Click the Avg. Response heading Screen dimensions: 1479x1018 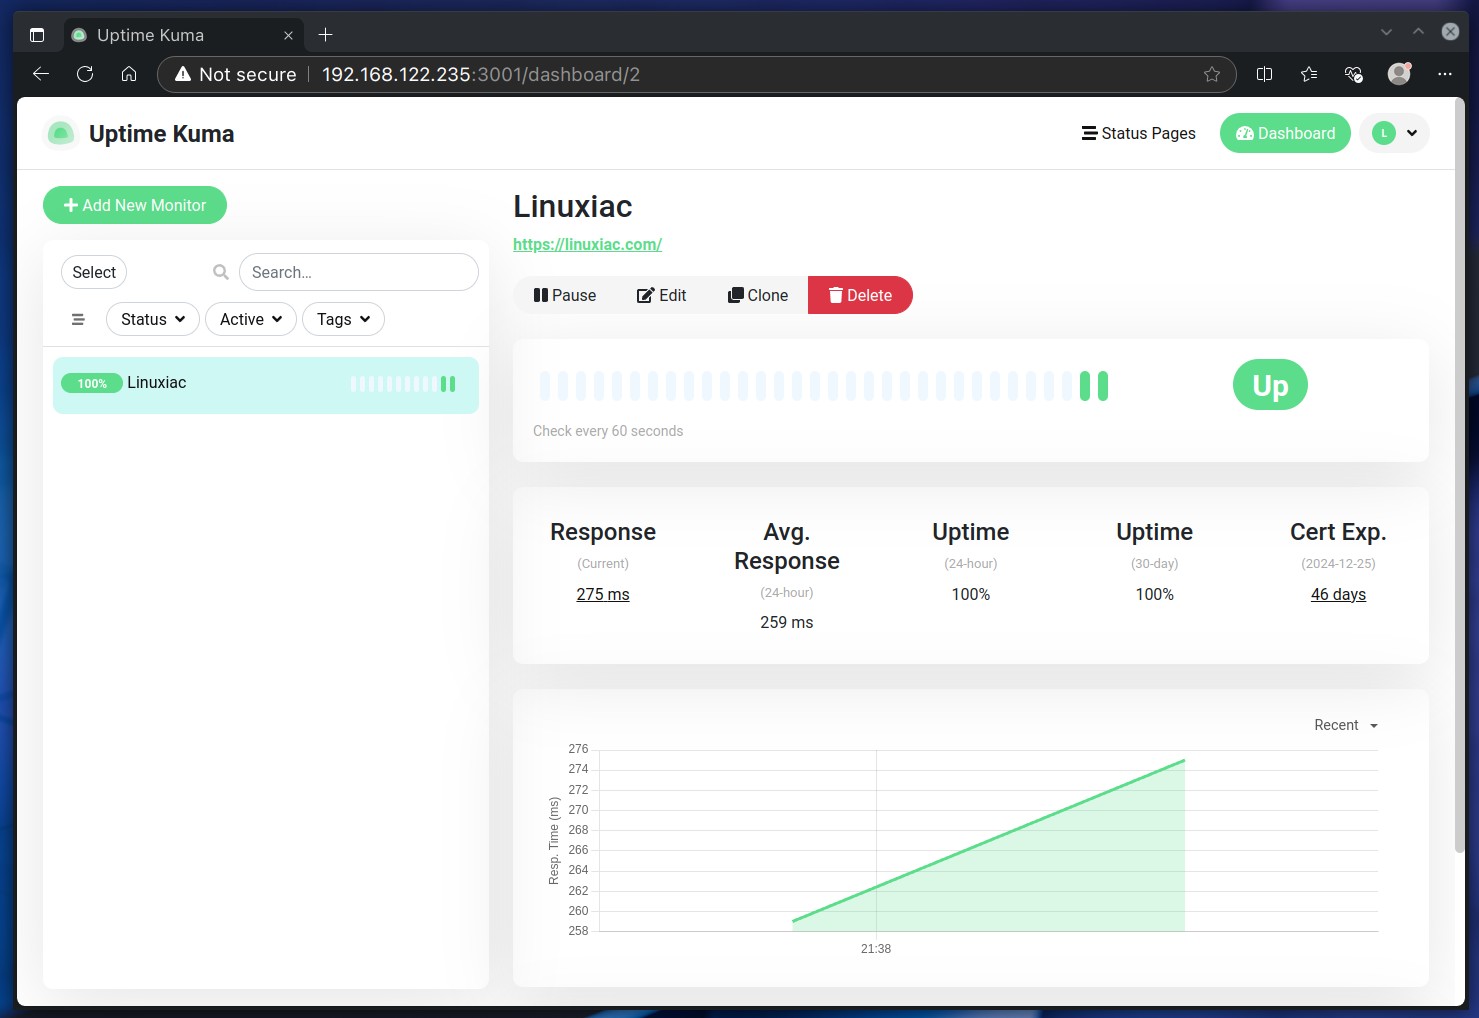pos(787,546)
